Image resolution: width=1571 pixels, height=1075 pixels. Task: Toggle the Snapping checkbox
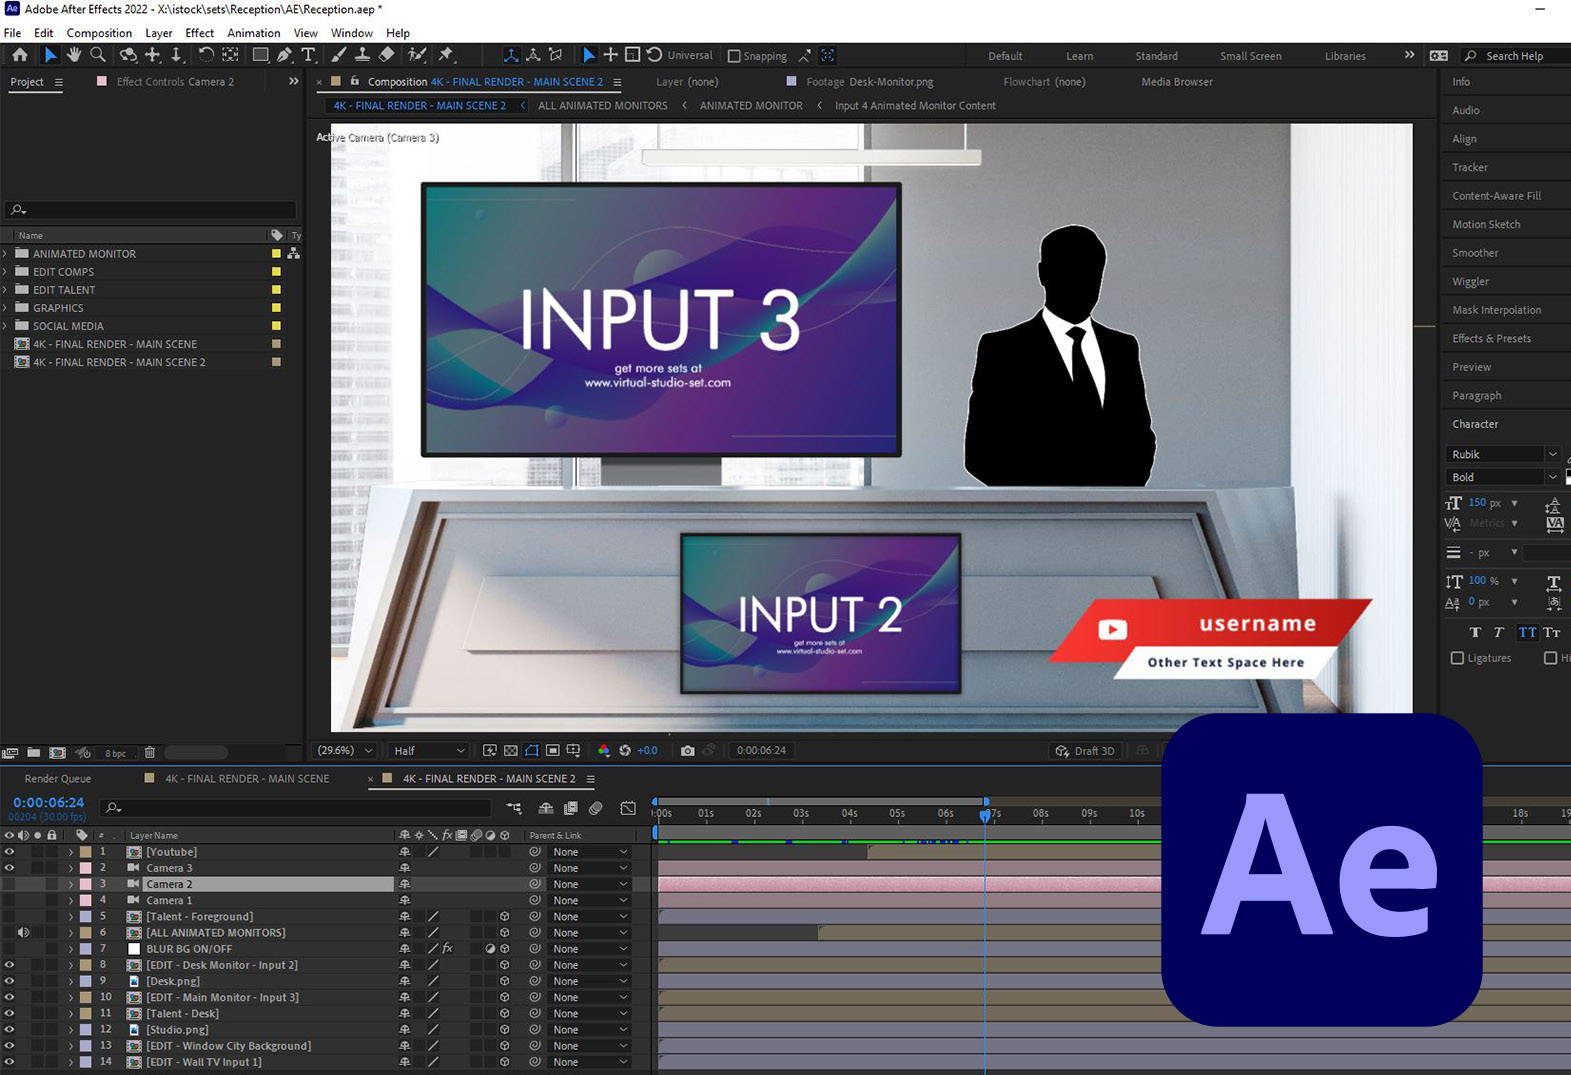click(x=734, y=56)
